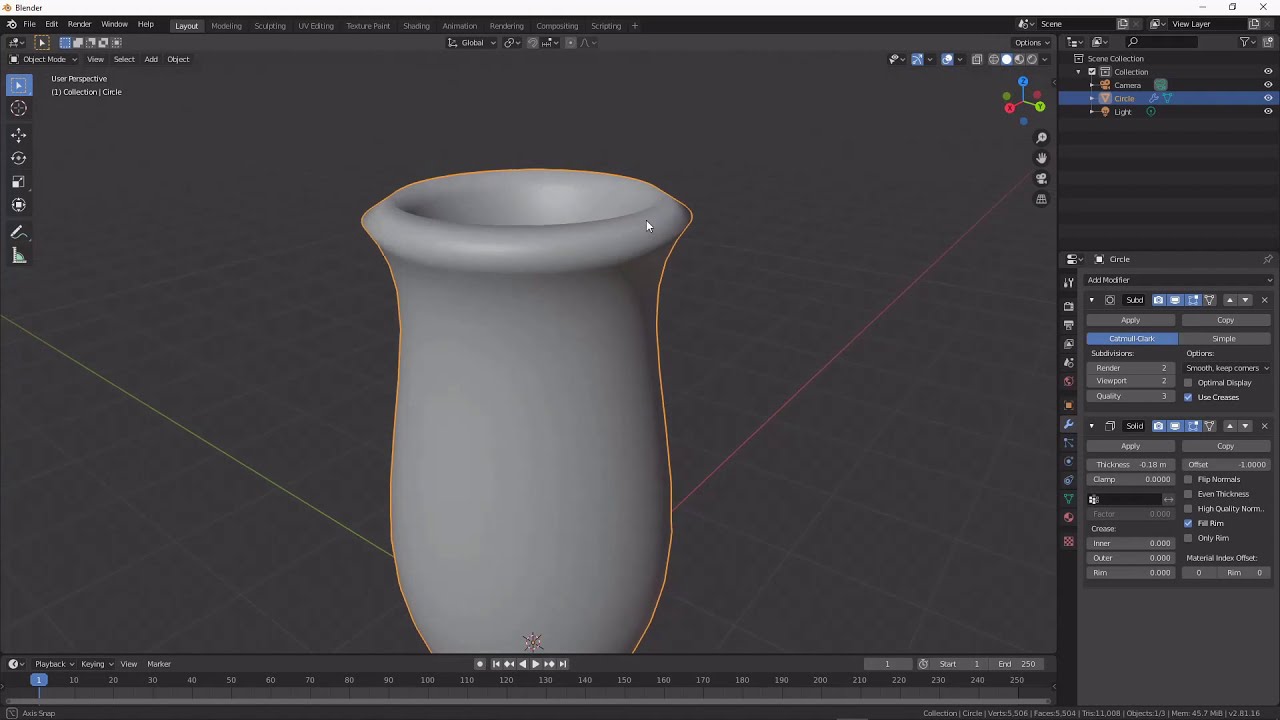1280x720 pixels.
Task: Enable Flip Normals checkbox
Action: click(x=1188, y=479)
